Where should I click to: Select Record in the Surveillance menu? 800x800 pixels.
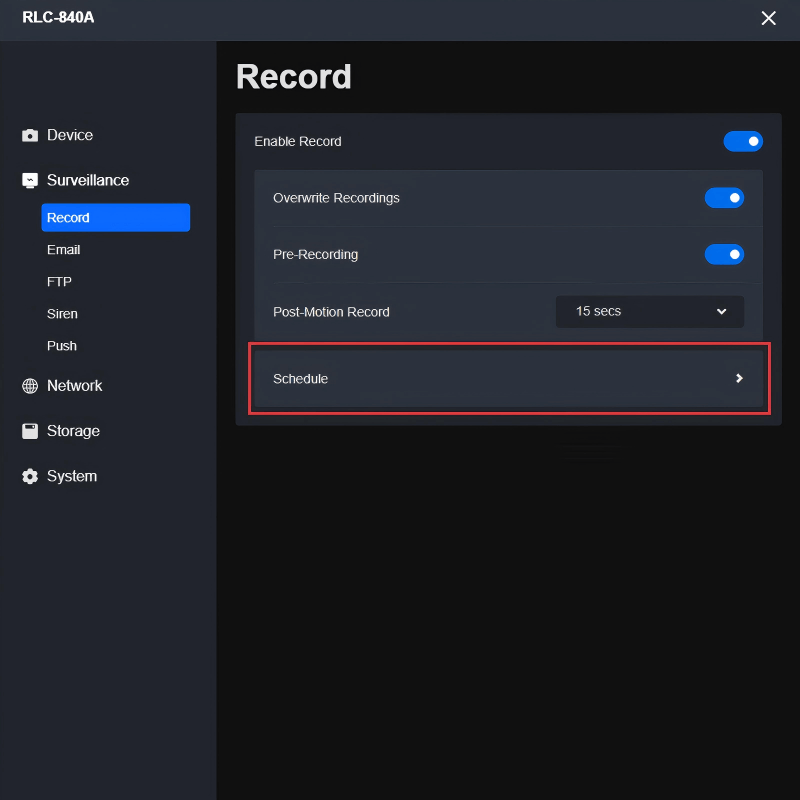pyautogui.click(x=116, y=217)
